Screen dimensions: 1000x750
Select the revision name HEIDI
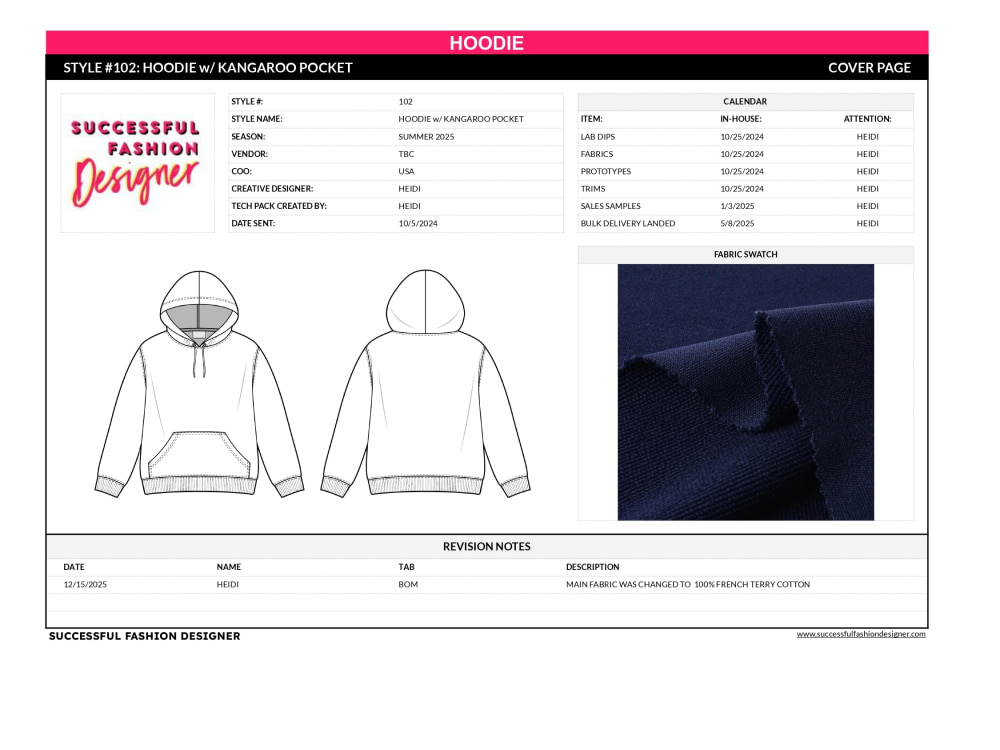coord(228,584)
